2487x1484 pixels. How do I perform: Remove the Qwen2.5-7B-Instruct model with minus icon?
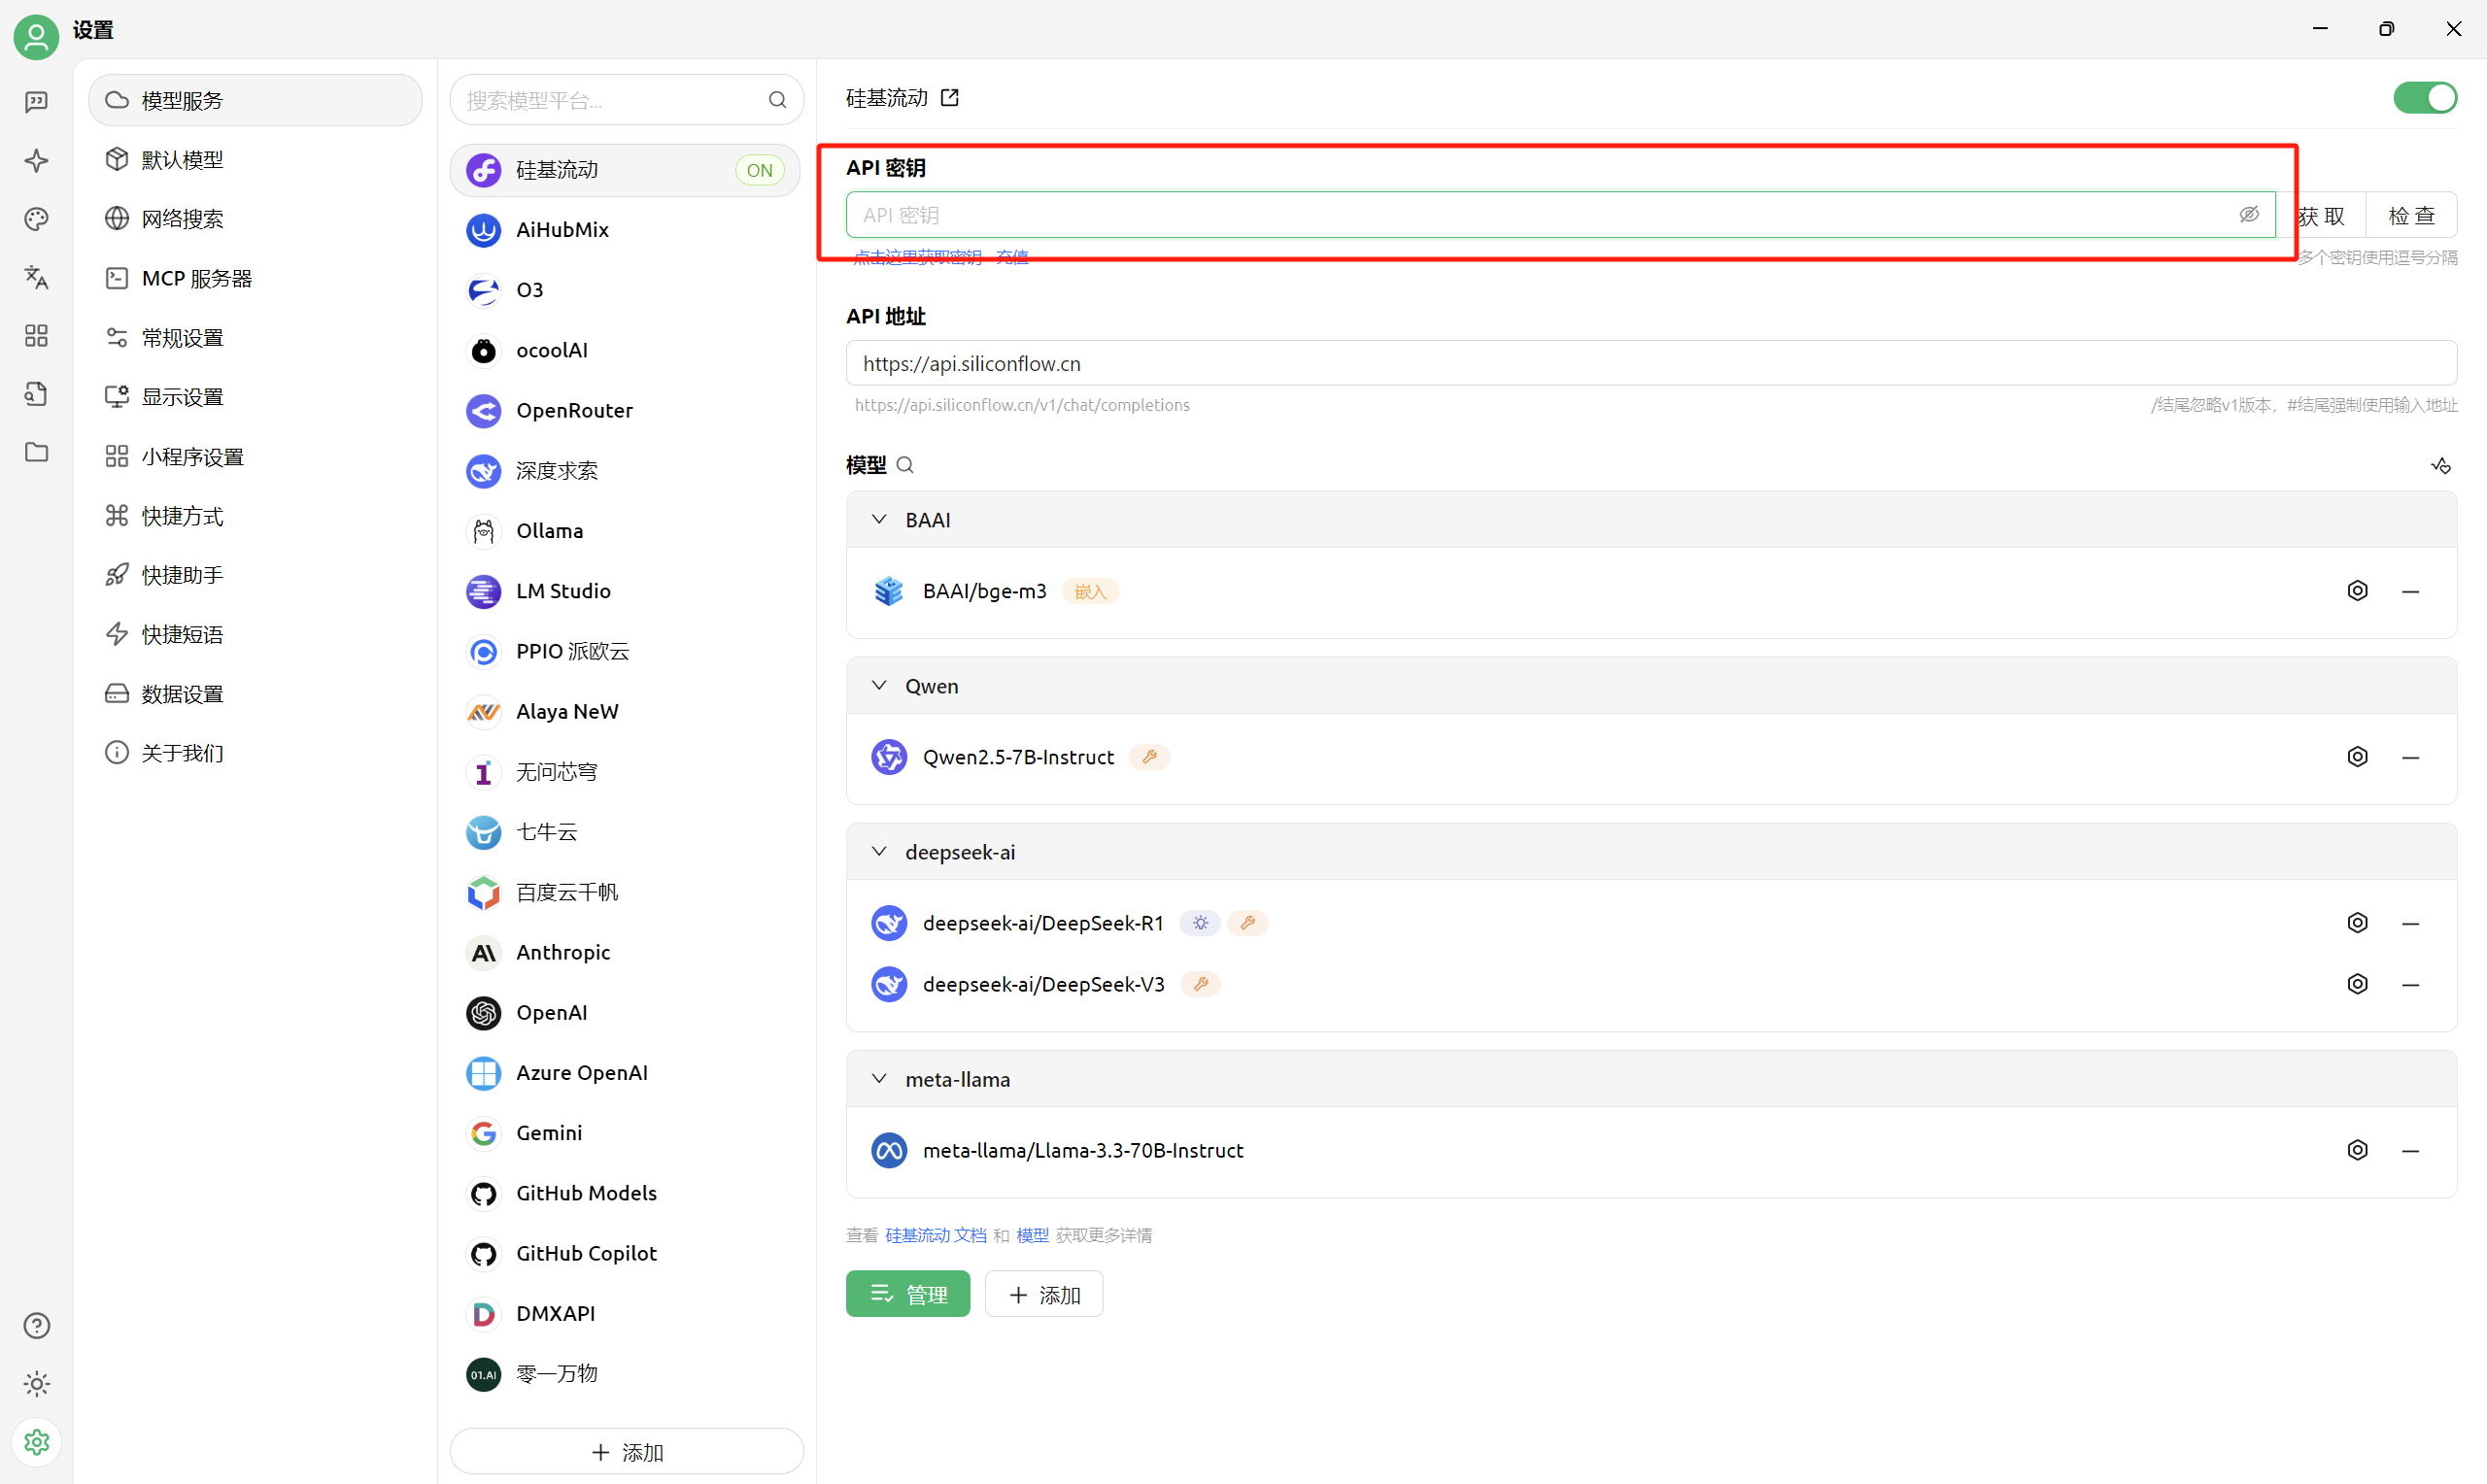point(2410,758)
